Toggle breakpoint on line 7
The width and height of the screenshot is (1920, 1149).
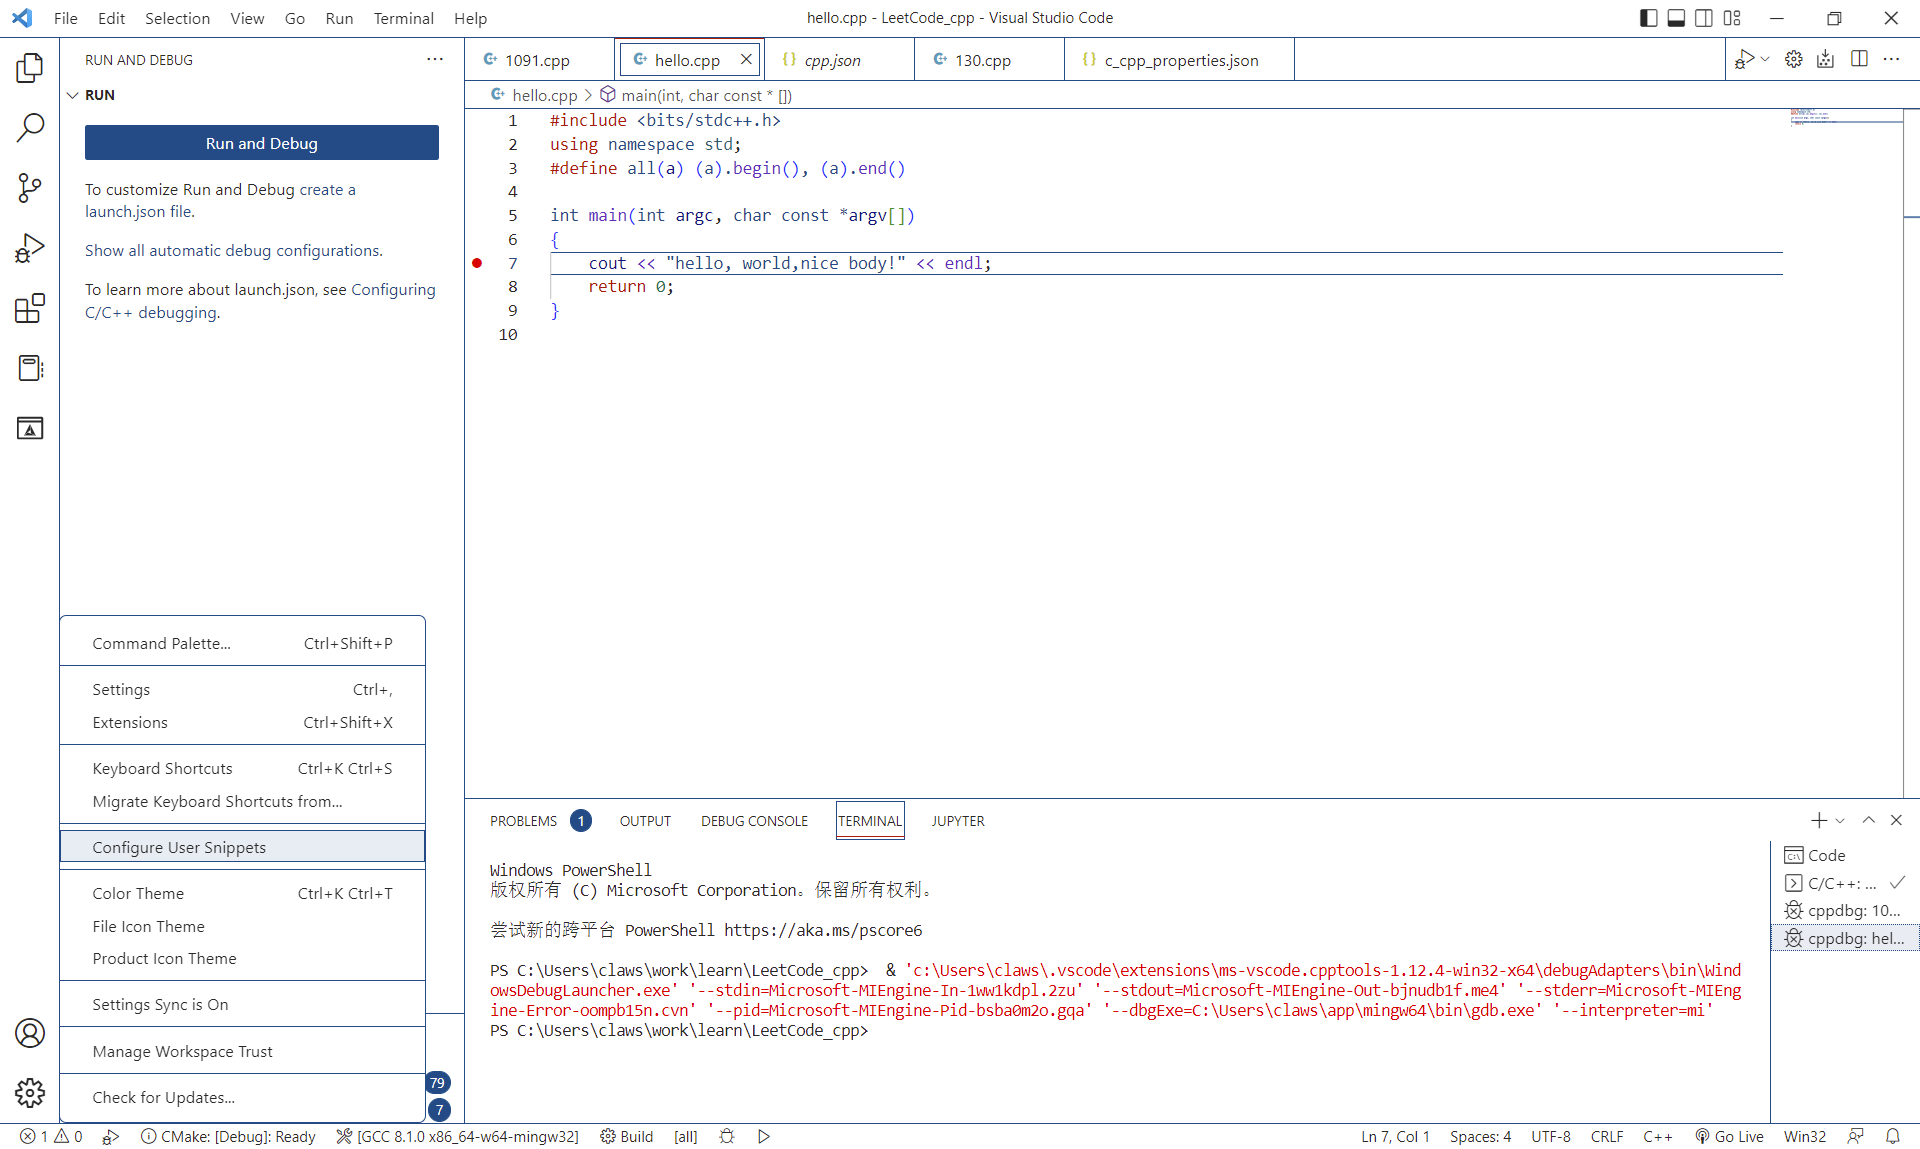coord(477,263)
